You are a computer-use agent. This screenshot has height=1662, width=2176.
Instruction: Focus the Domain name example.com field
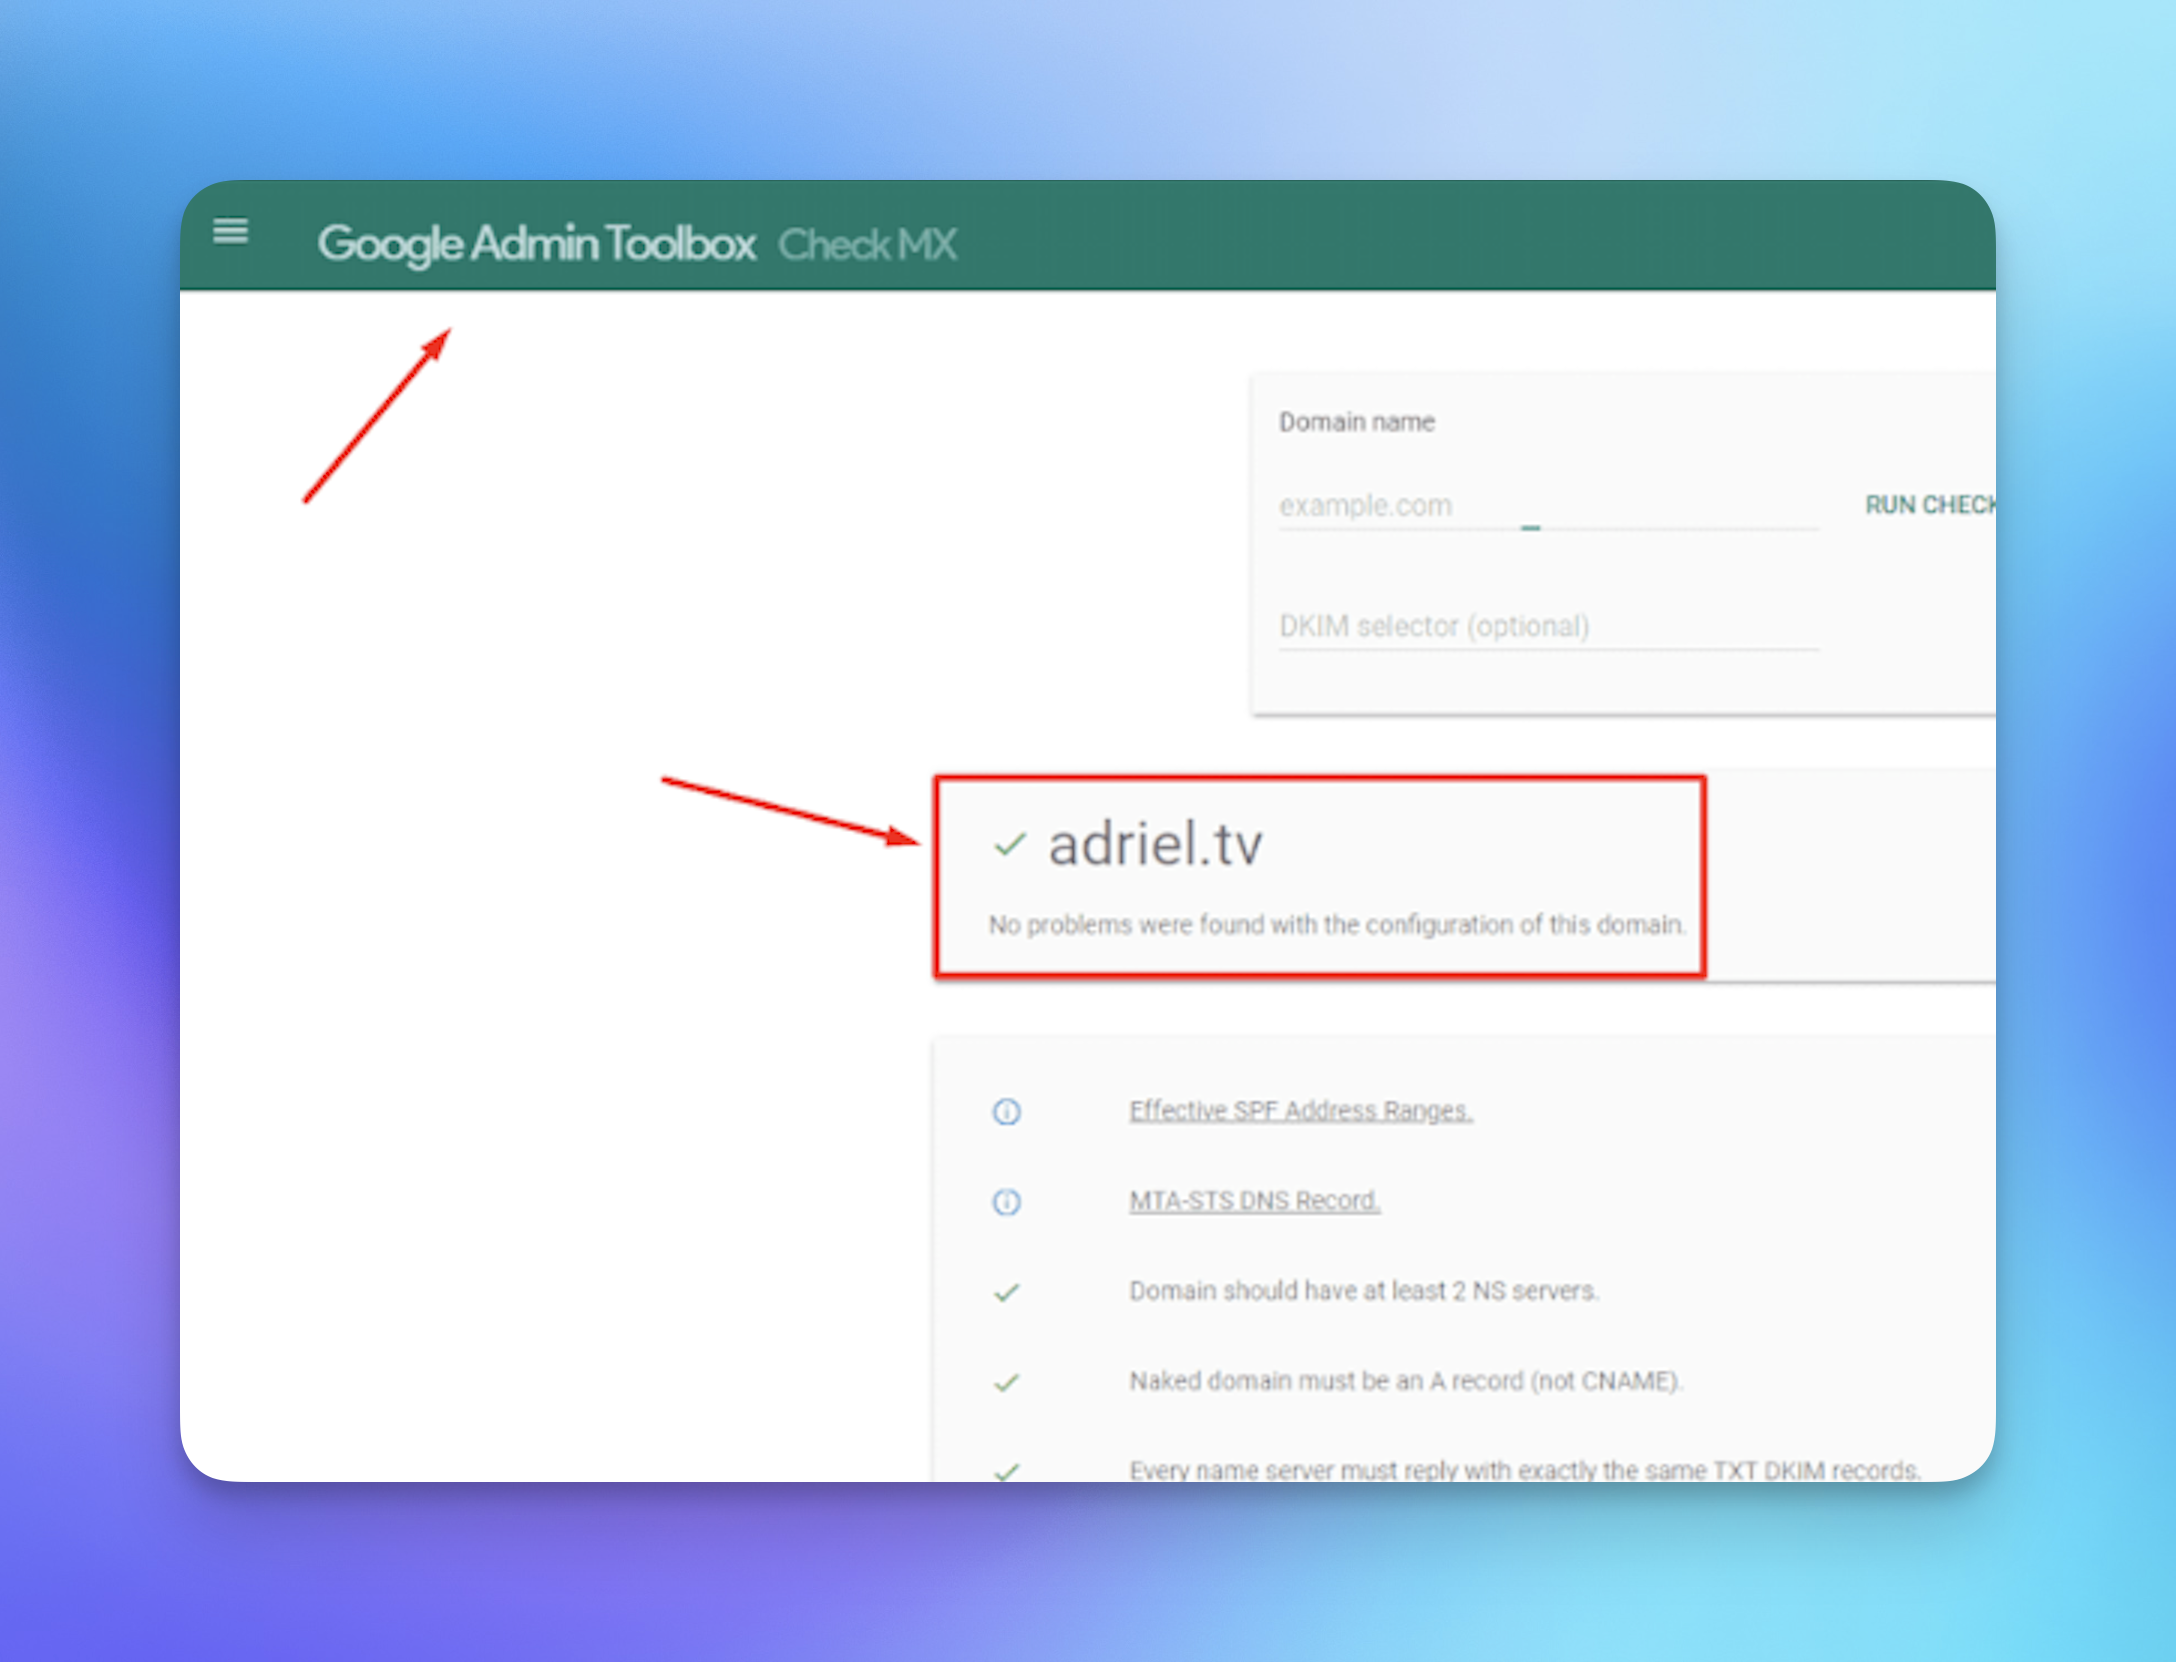point(1548,505)
